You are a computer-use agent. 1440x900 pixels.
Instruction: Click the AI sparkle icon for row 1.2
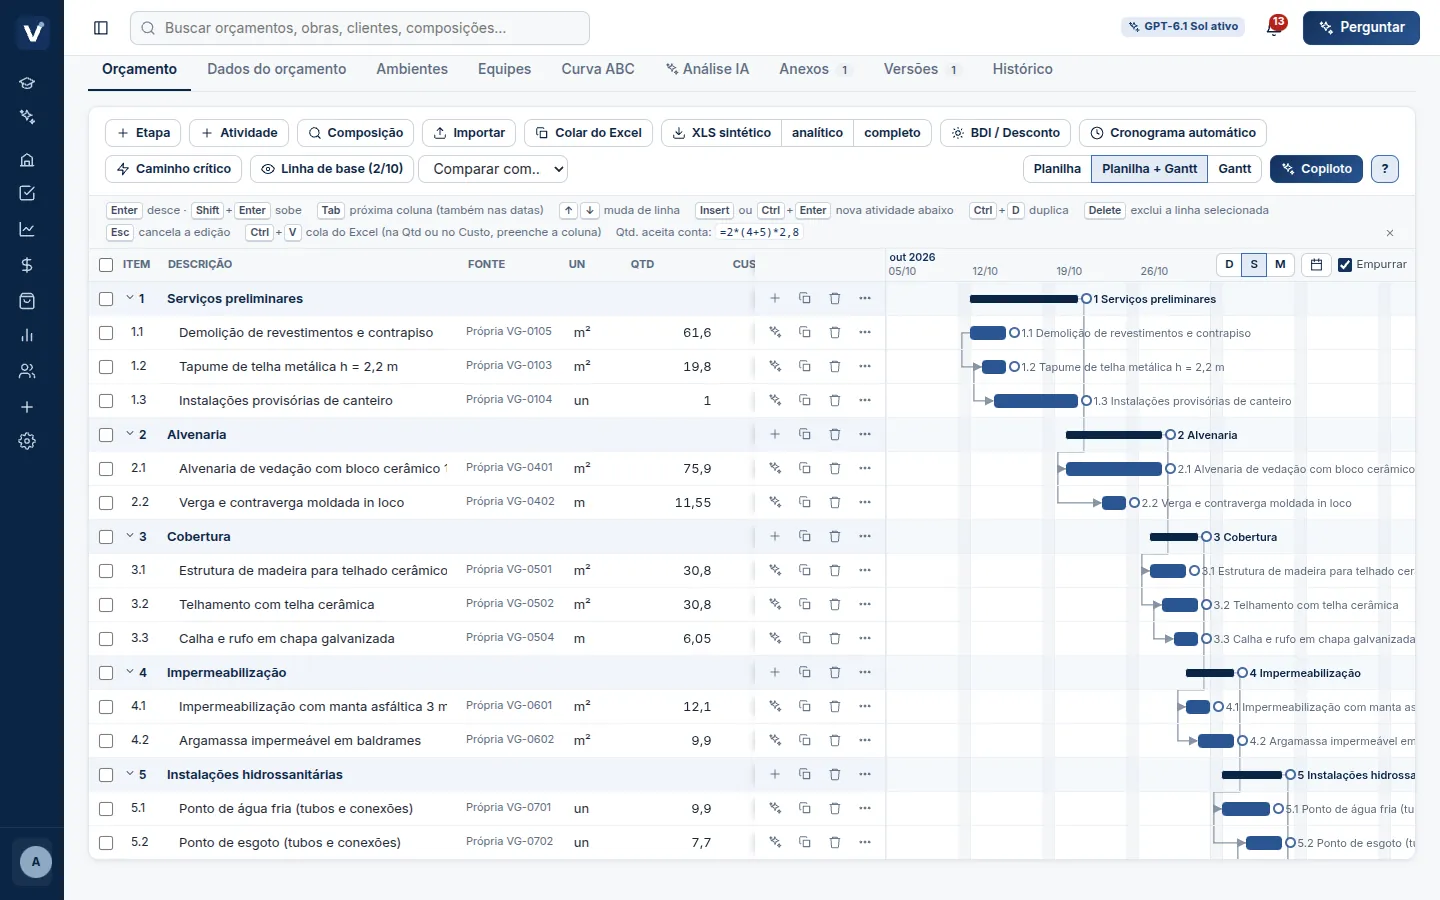coord(775,367)
